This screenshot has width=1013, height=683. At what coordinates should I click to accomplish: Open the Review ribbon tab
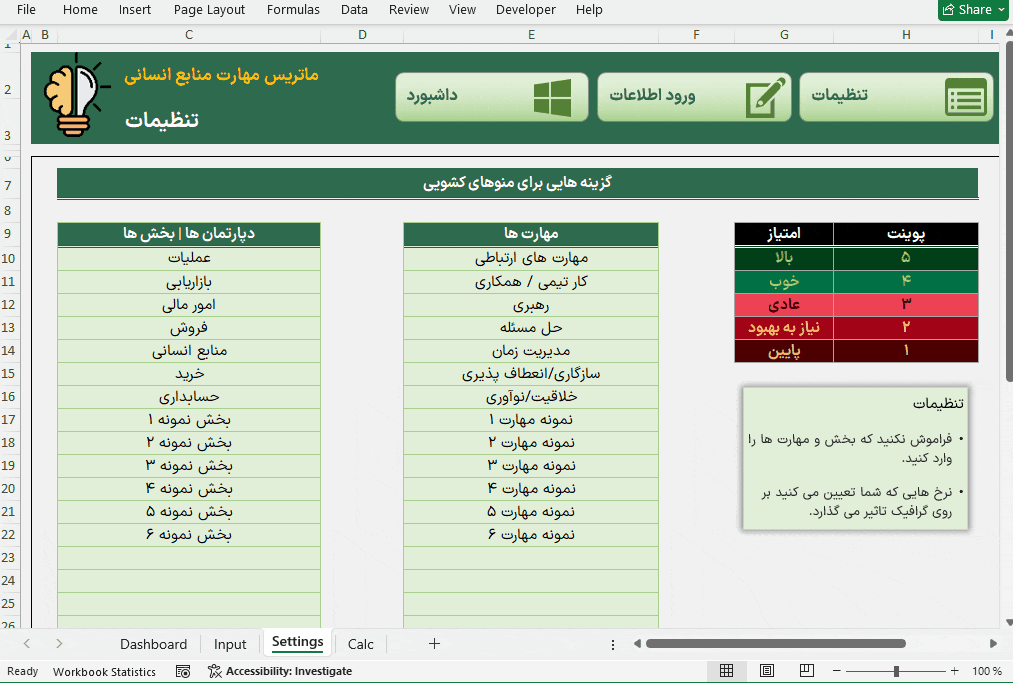(x=409, y=10)
